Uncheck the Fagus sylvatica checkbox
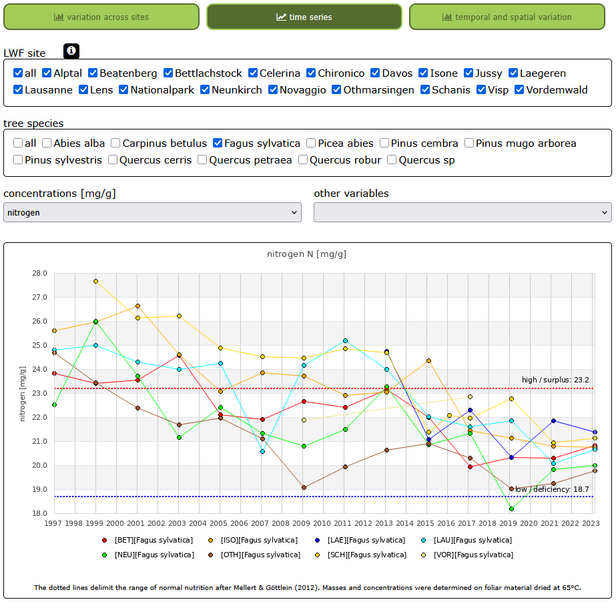This screenshot has width=616, height=612. point(218,143)
